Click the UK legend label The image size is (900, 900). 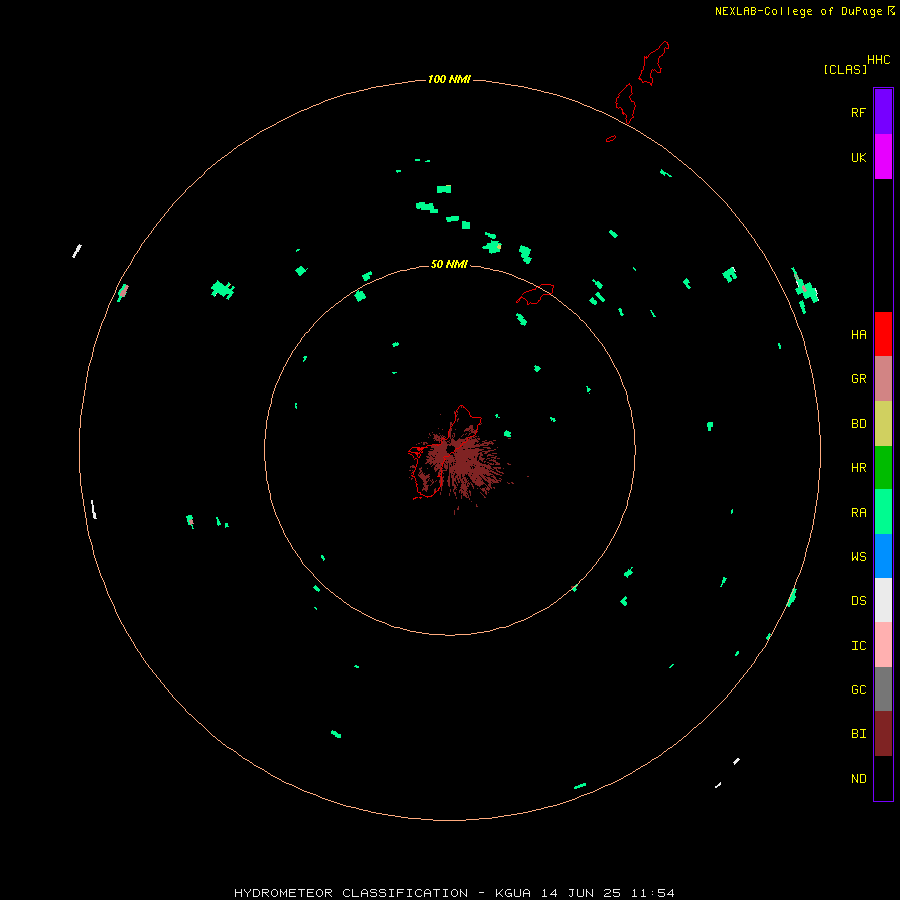tap(858, 157)
